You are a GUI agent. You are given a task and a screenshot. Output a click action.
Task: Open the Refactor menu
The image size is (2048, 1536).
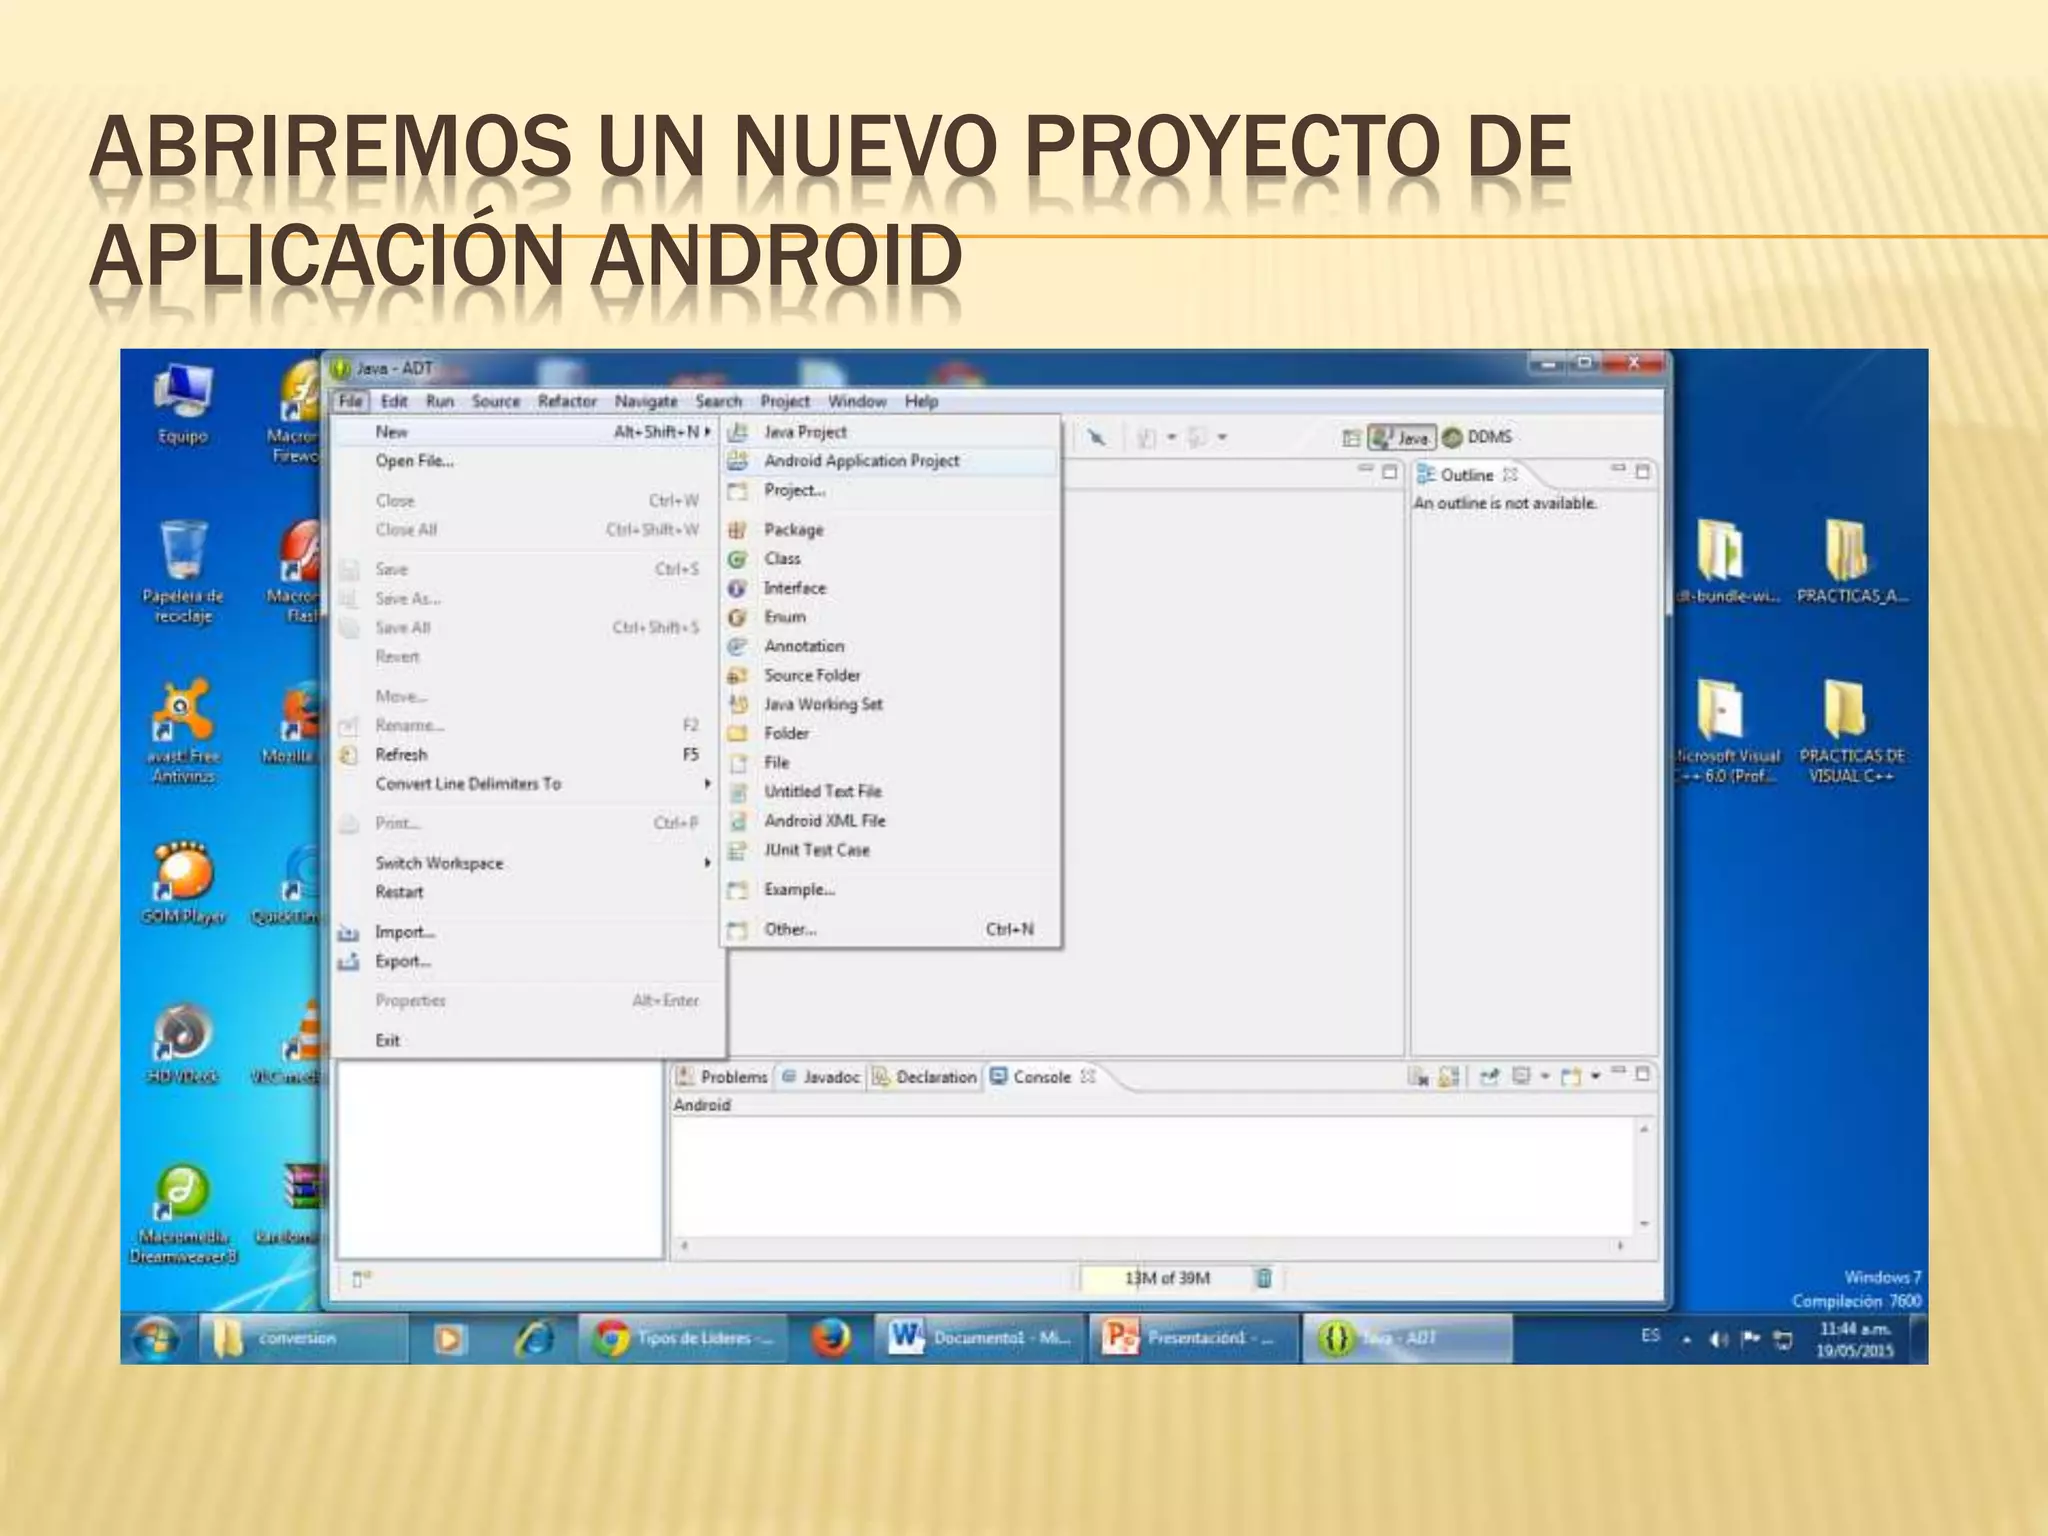point(567,401)
